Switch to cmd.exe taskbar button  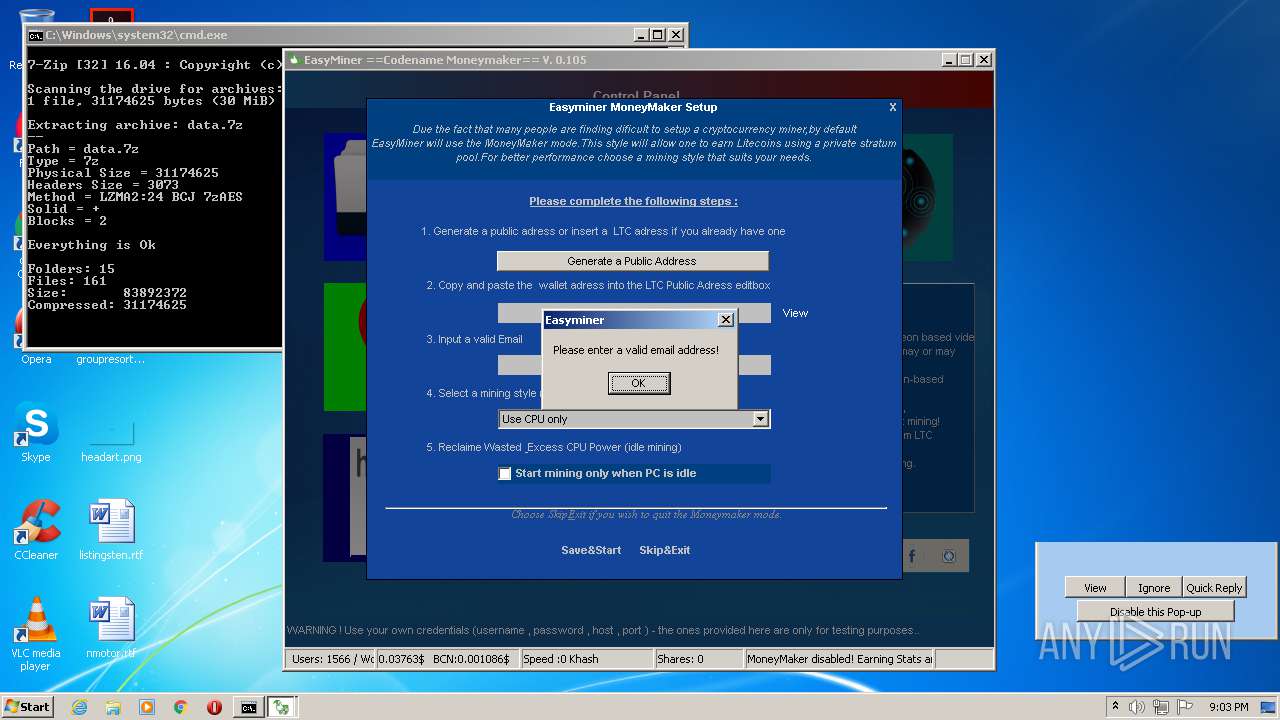click(x=248, y=707)
